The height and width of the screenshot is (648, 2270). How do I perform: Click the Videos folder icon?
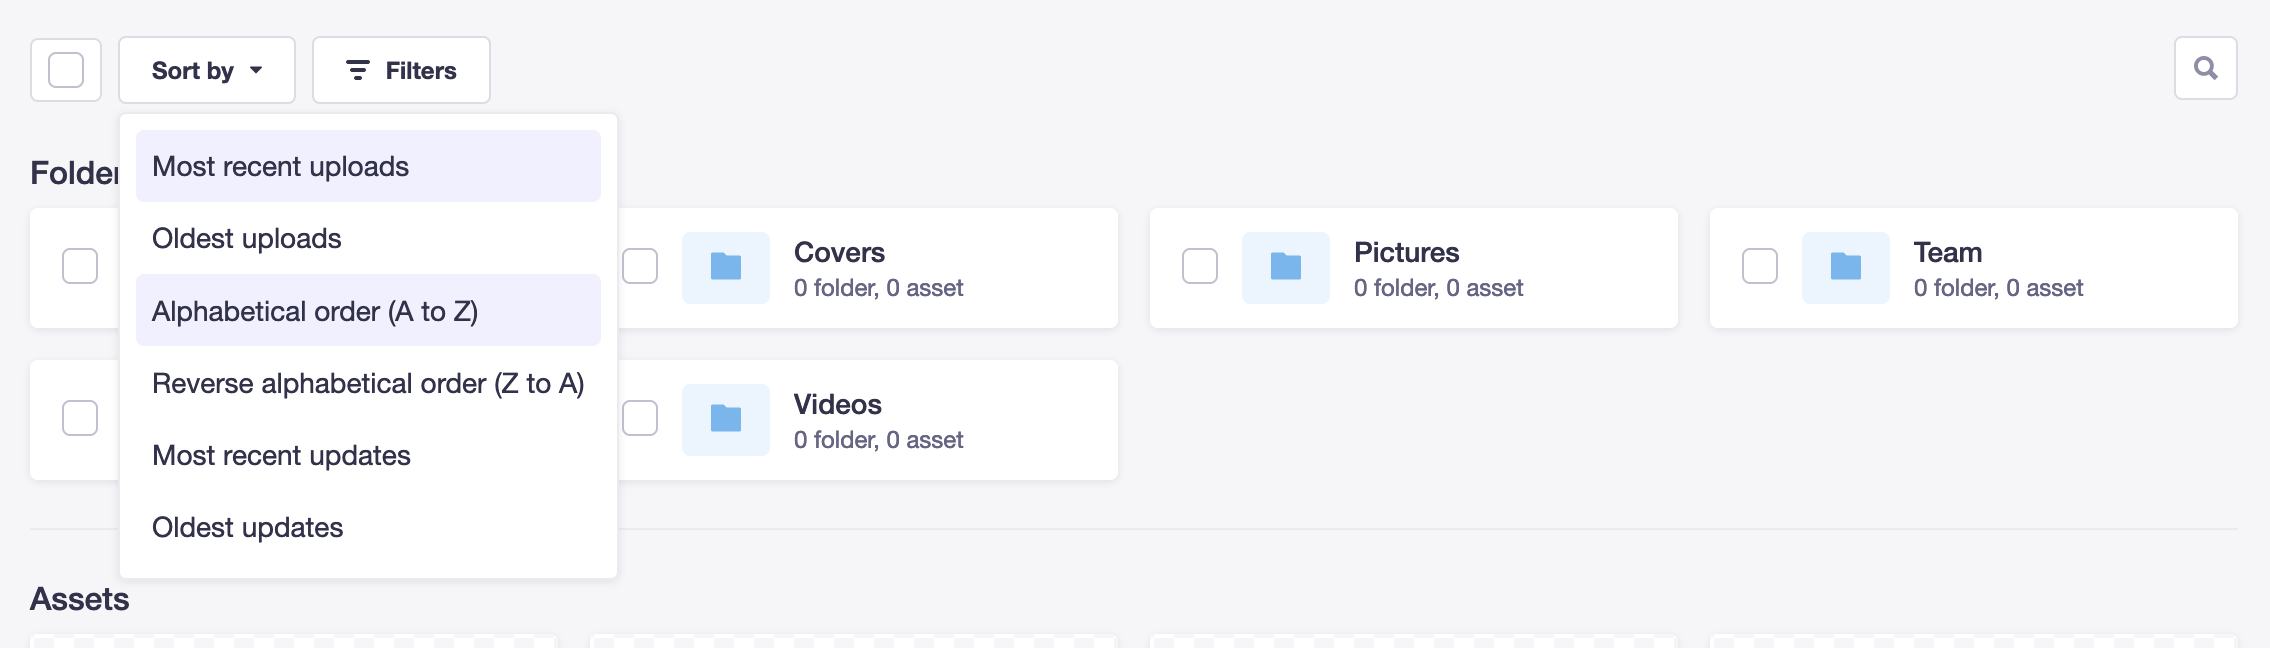[x=726, y=419]
